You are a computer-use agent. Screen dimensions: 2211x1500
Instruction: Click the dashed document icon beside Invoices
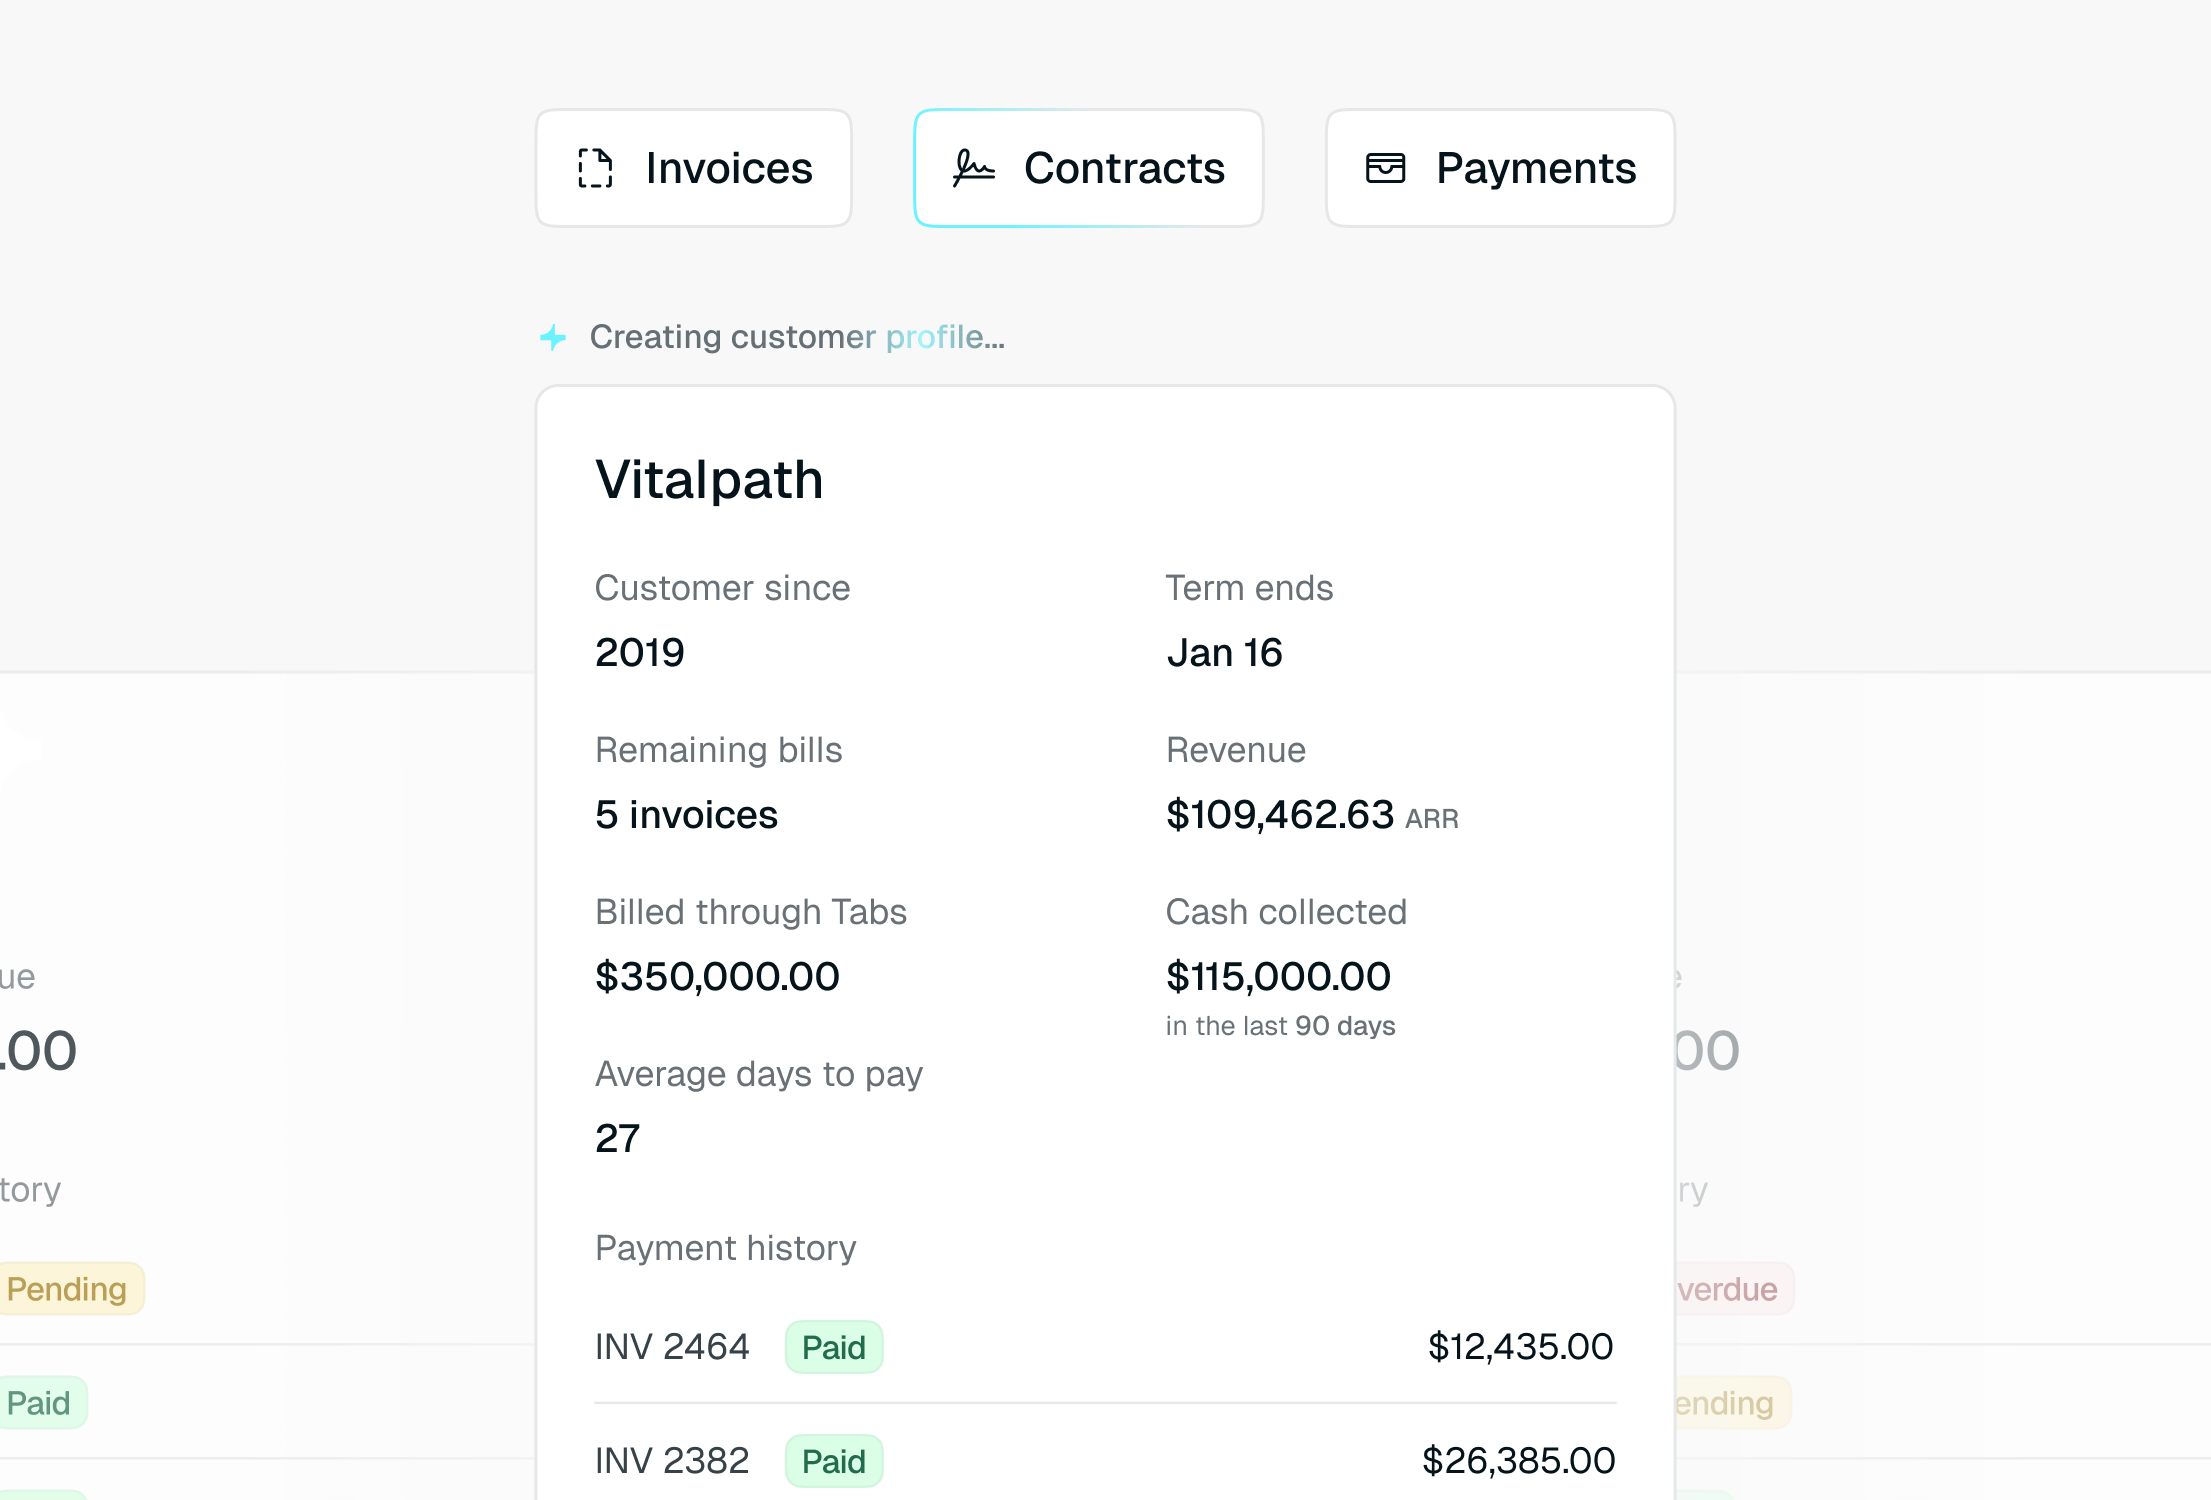coord(595,168)
